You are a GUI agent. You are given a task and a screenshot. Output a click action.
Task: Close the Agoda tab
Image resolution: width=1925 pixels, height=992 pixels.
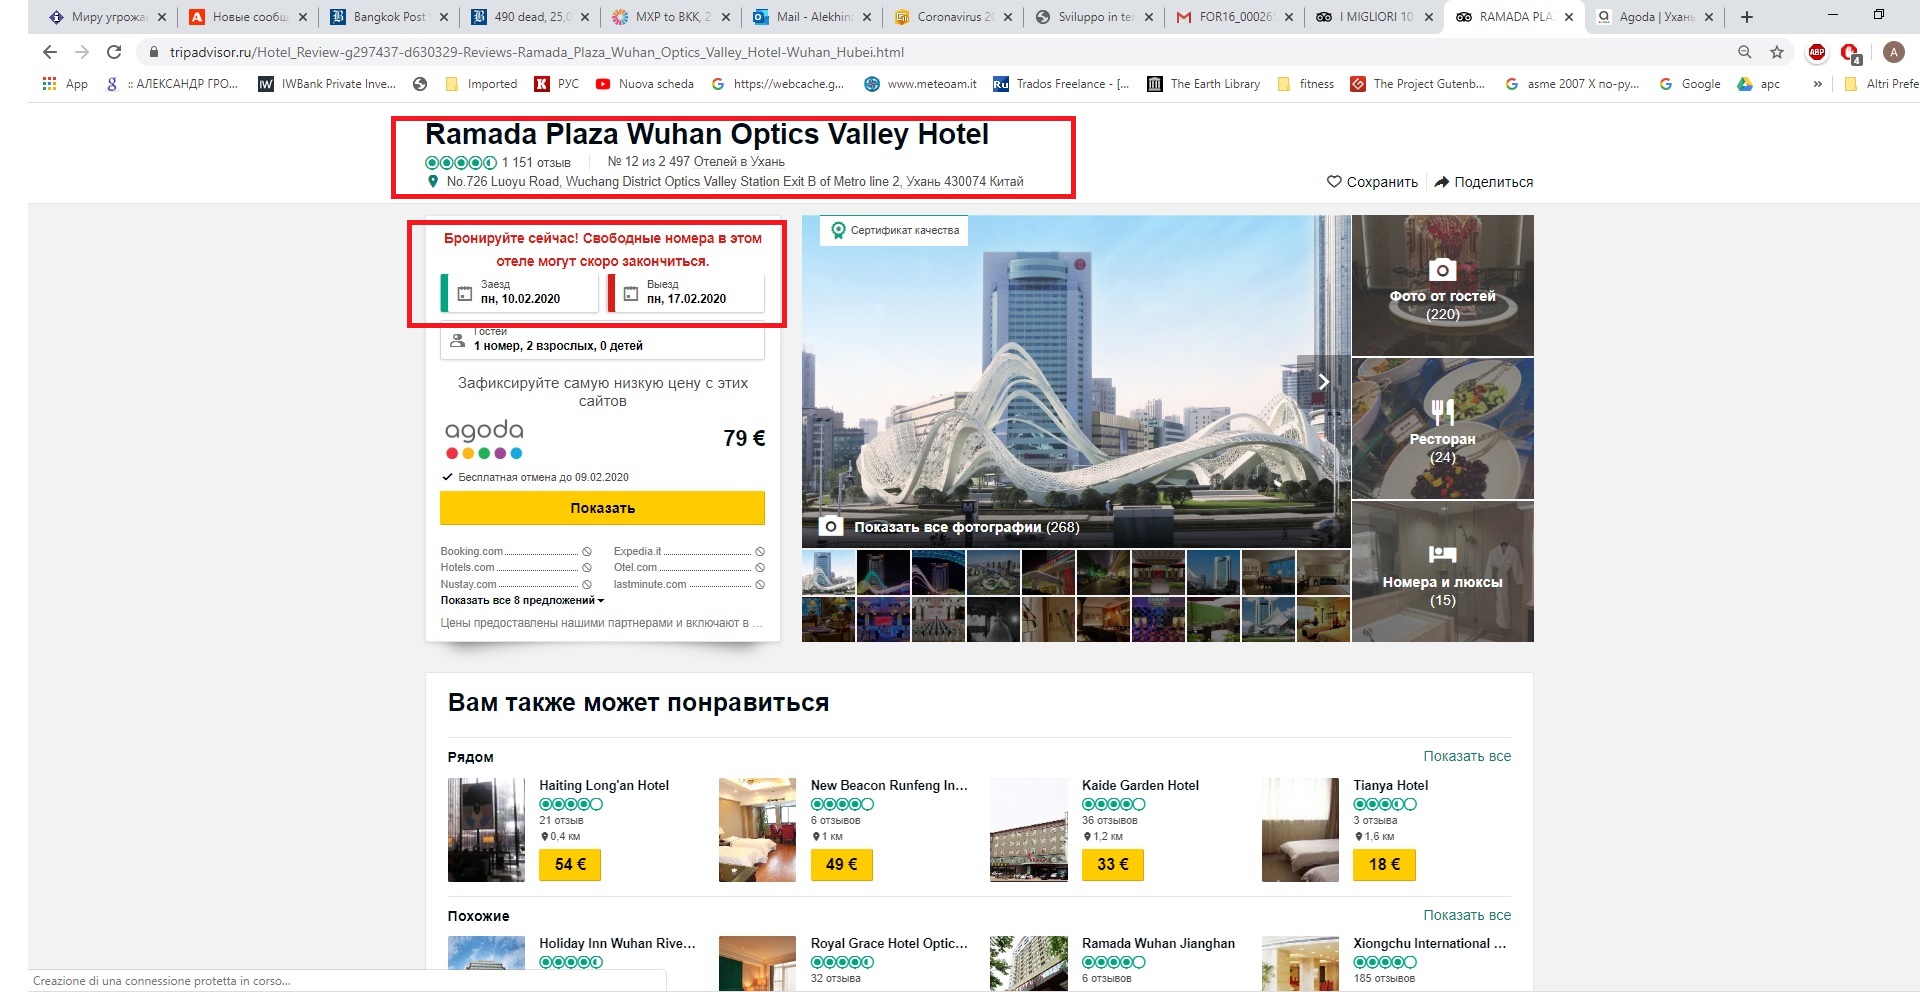pos(1709,17)
